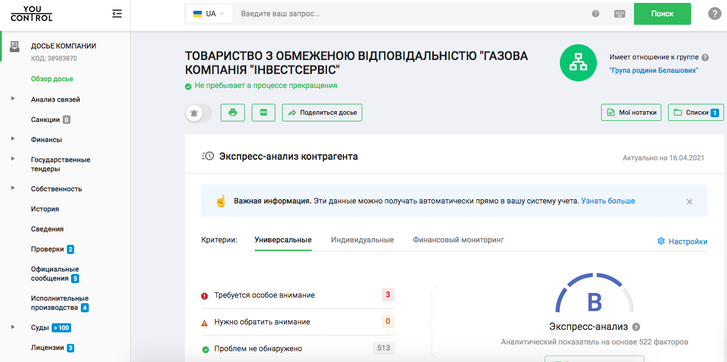Open Анализ связей menu item
The width and height of the screenshot is (727, 362).
pos(56,99)
